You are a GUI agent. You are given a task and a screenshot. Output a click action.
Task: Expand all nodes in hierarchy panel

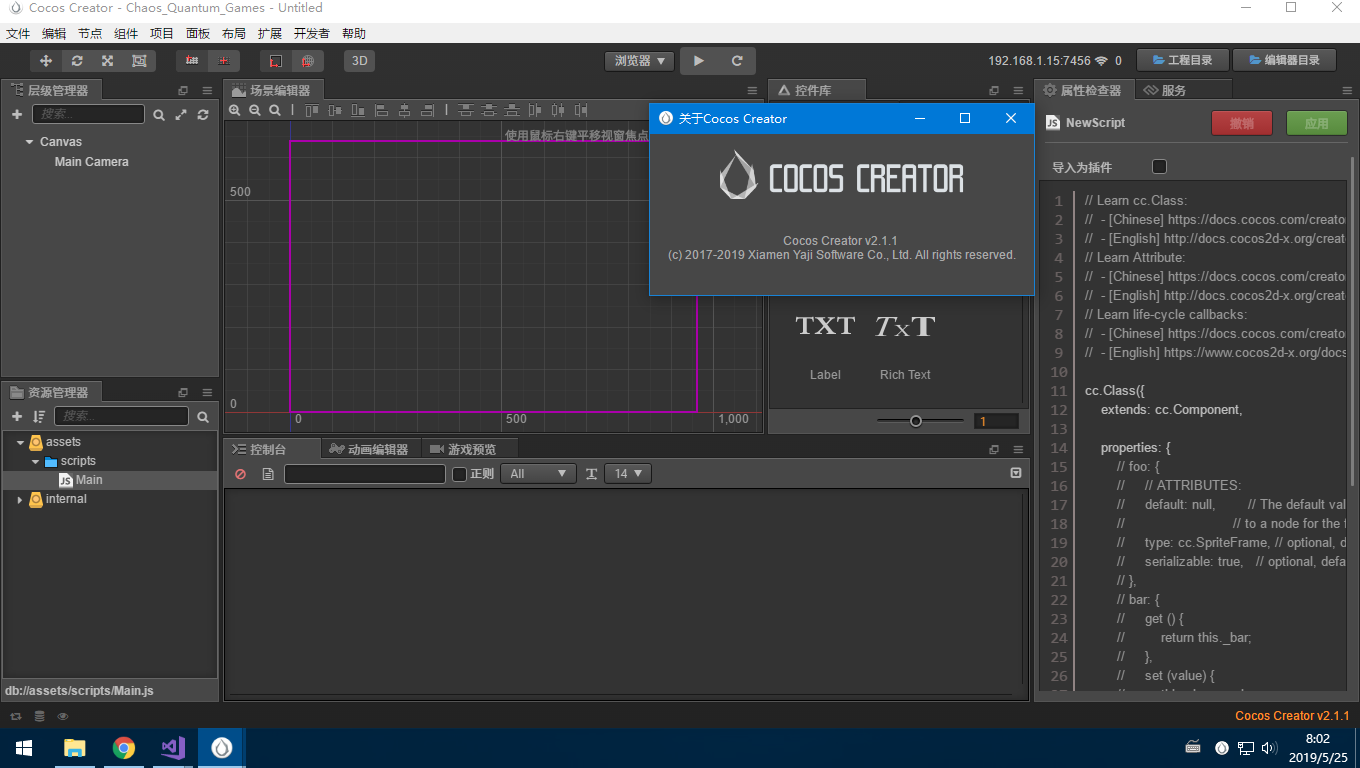pyautogui.click(x=181, y=115)
